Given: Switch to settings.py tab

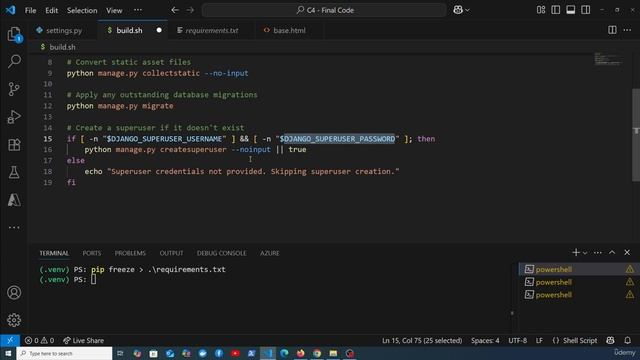Looking at the screenshot, I should pos(63,30).
